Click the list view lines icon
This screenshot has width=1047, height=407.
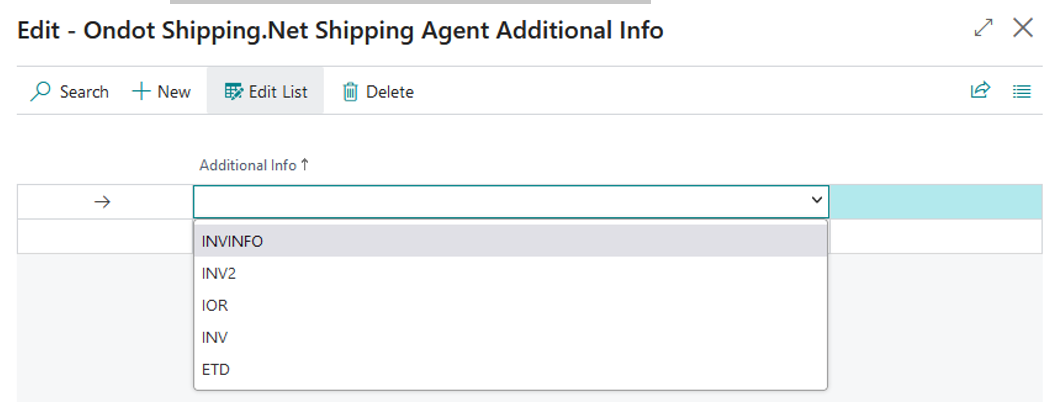[x=1022, y=91]
